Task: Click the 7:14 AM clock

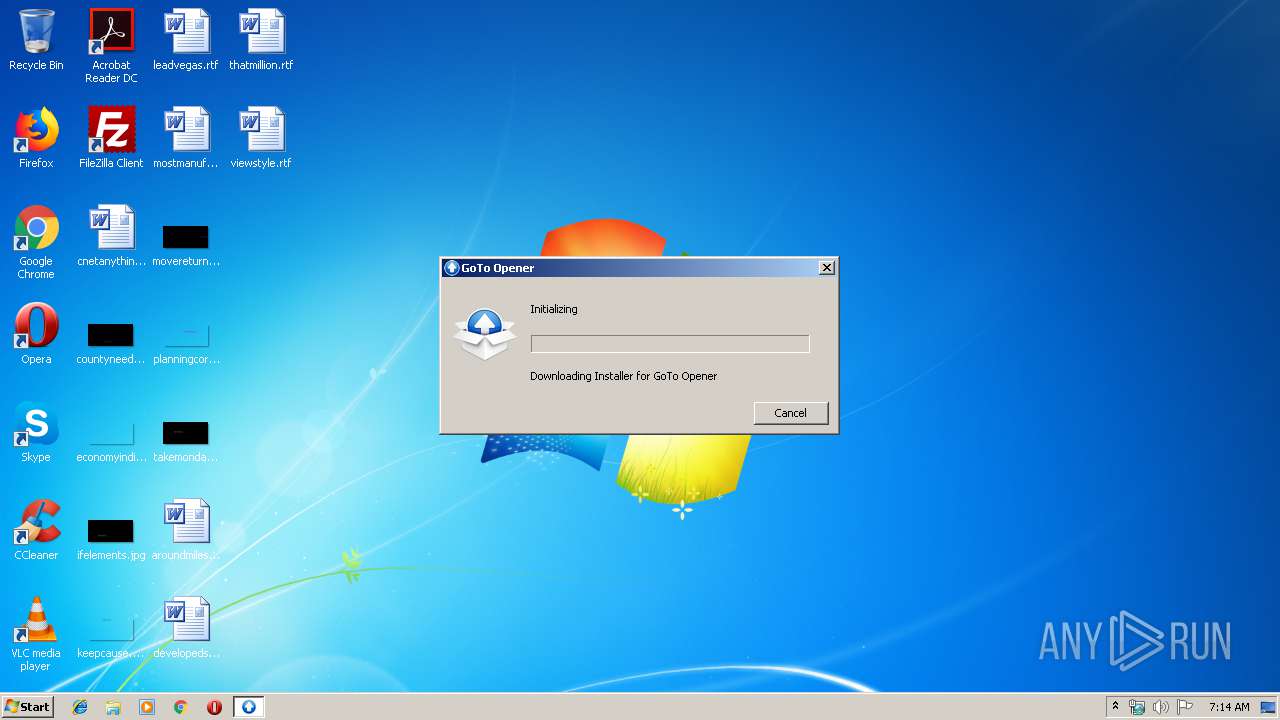Action: [x=1229, y=707]
